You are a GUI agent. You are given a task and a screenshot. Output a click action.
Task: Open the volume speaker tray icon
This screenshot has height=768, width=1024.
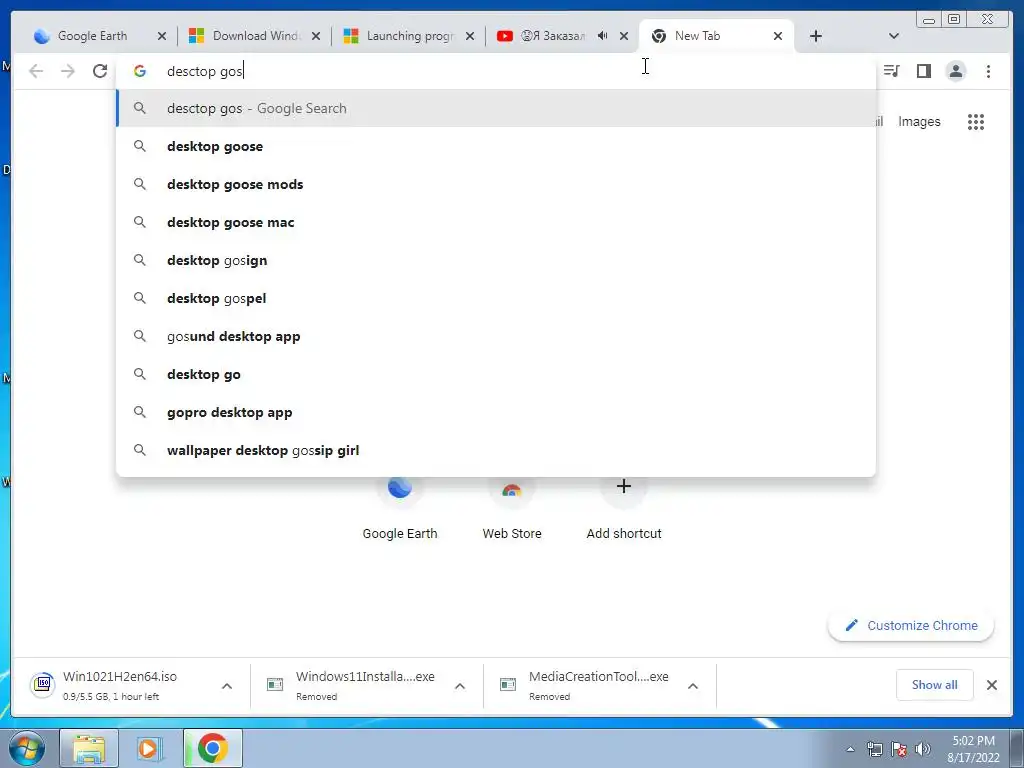tap(922, 749)
